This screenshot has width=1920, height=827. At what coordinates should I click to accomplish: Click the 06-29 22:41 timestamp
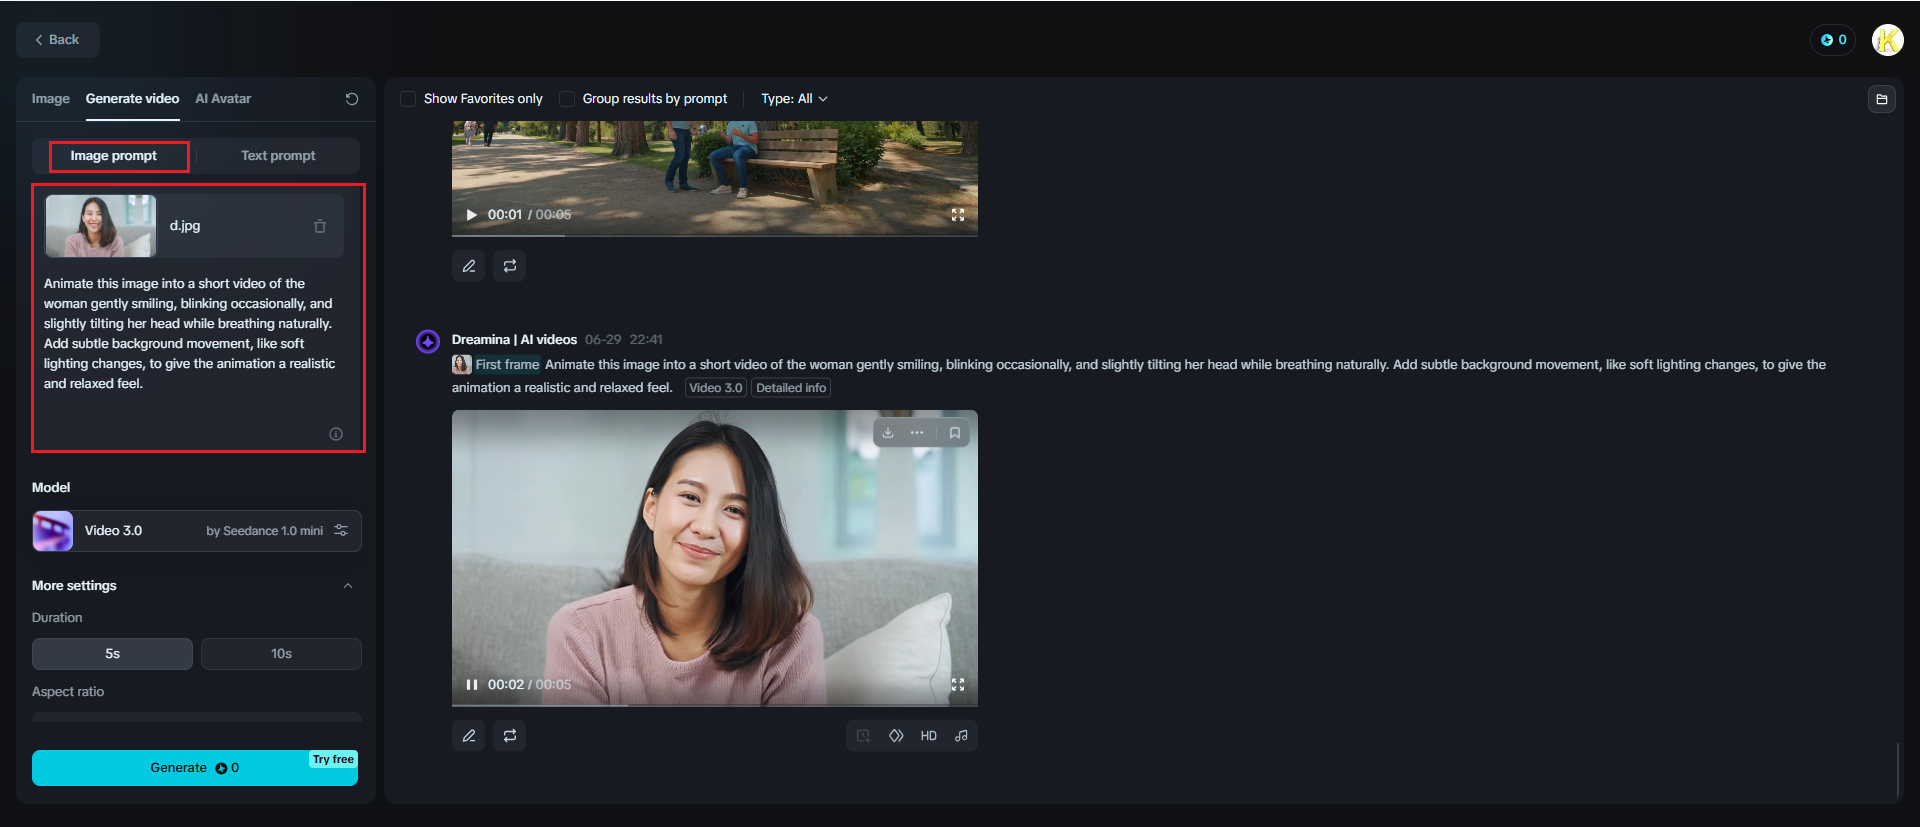point(624,340)
